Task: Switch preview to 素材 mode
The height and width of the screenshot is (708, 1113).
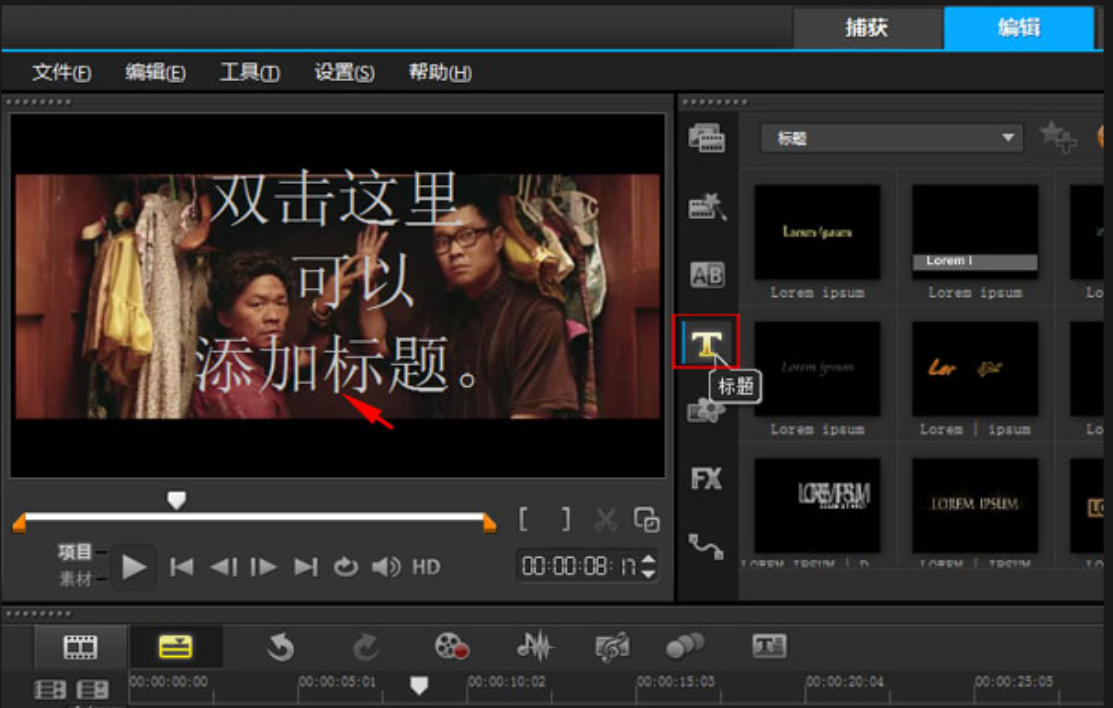Action: click(75, 579)
